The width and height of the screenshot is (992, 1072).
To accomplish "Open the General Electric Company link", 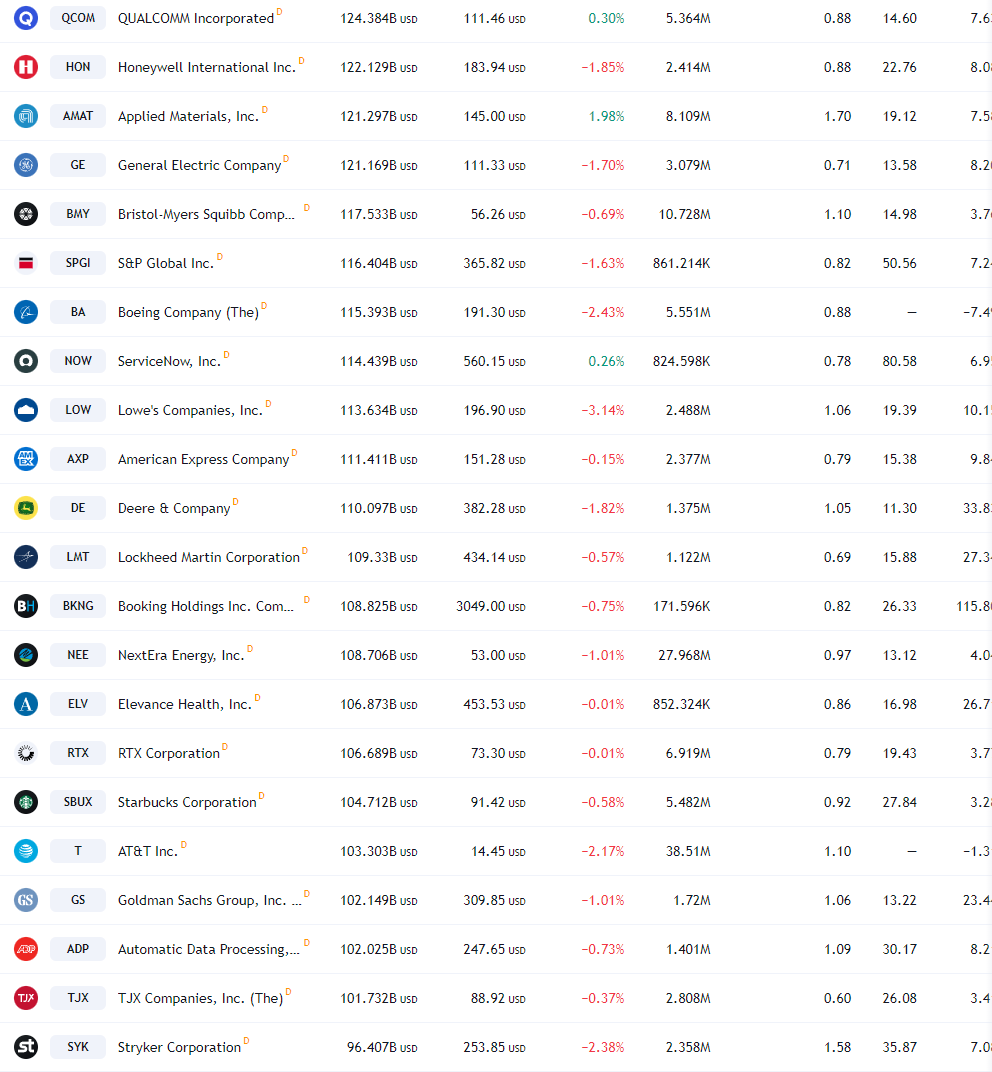I will (199, 165).
